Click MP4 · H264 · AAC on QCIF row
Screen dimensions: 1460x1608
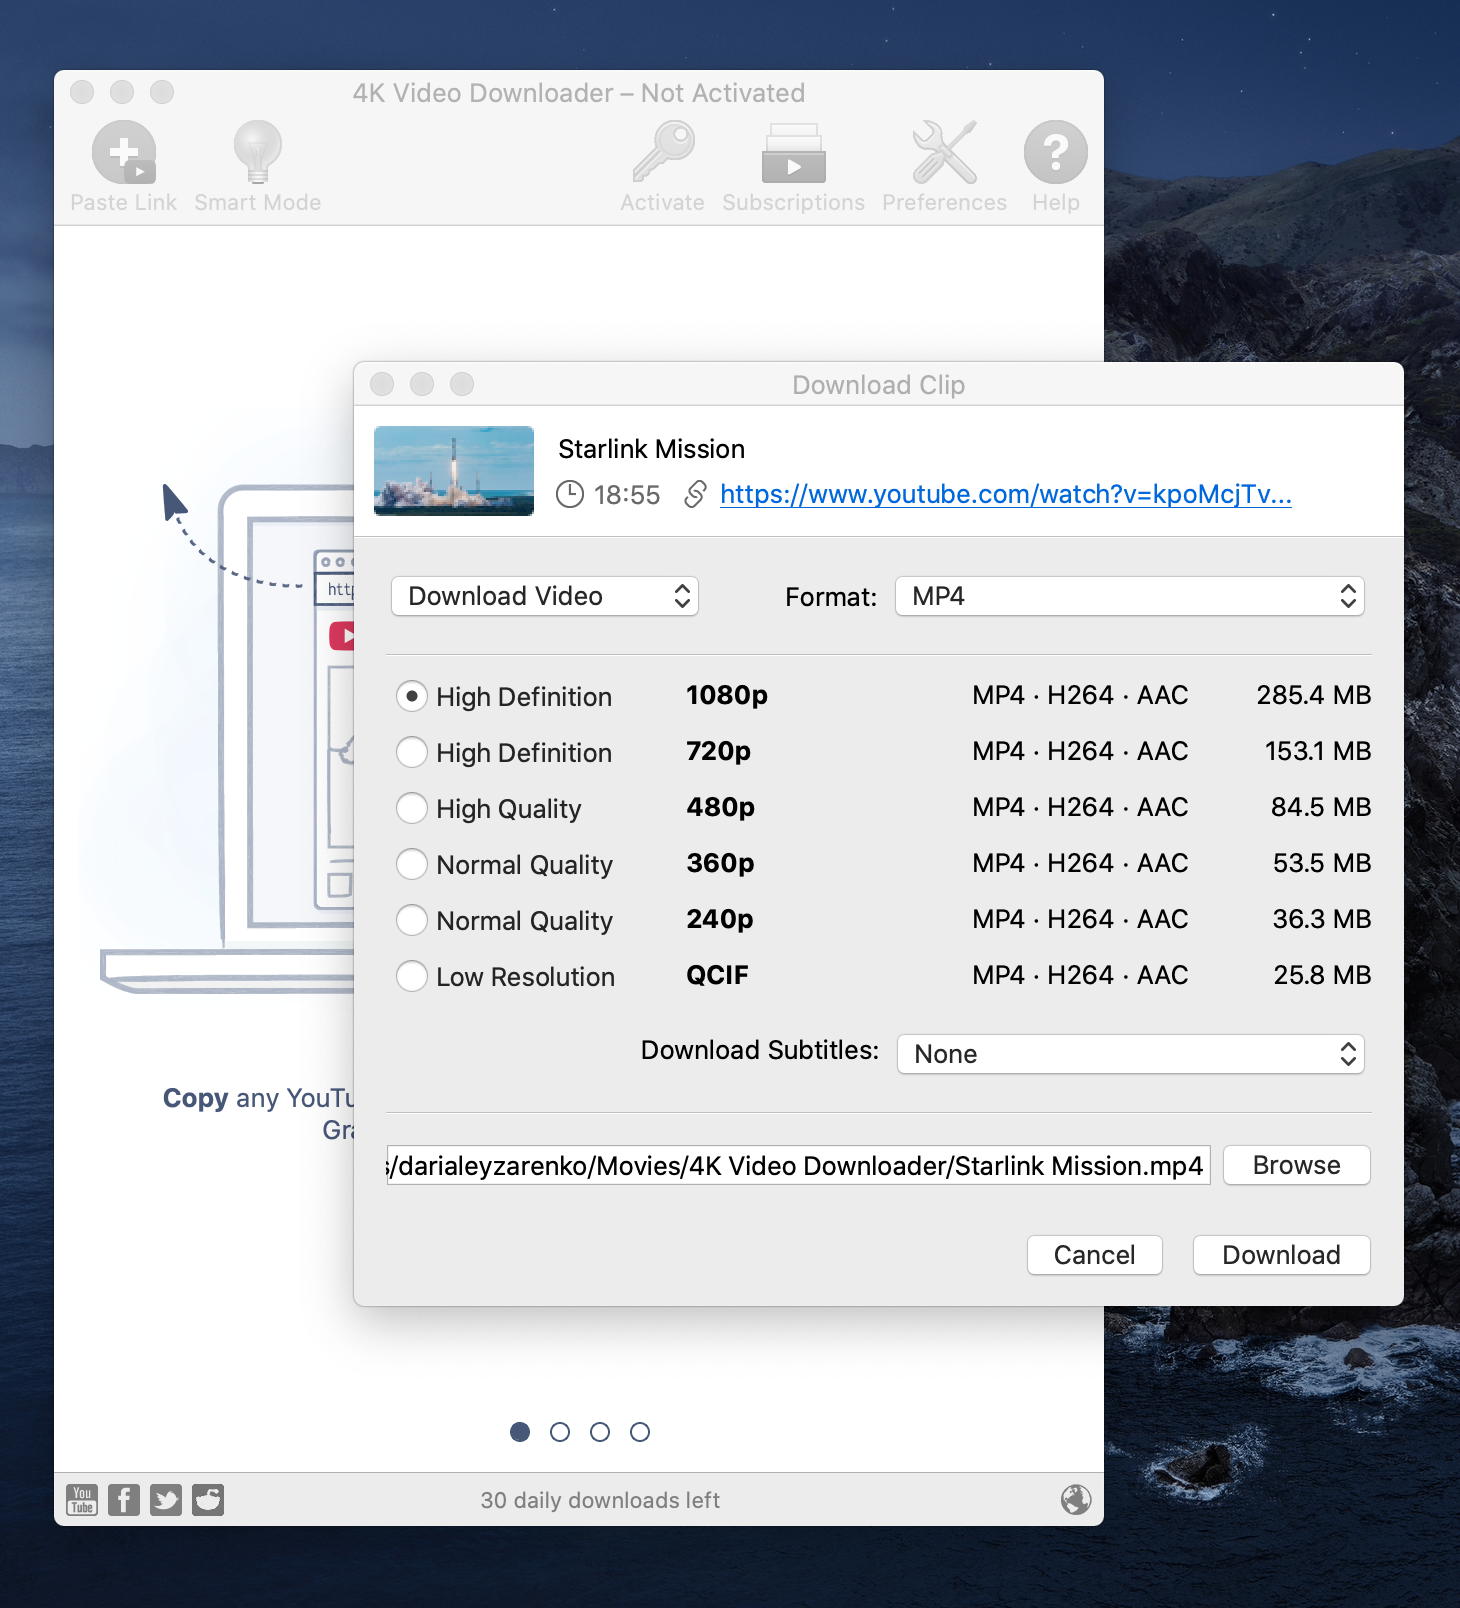[1080, 975]
